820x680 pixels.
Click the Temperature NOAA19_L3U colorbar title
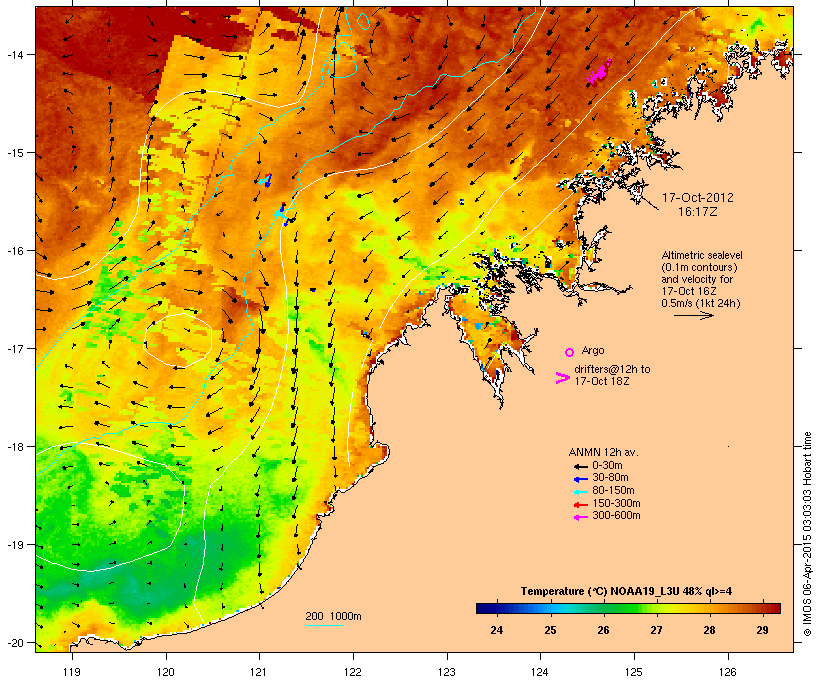pyautogui.click(x=627, y=591)
